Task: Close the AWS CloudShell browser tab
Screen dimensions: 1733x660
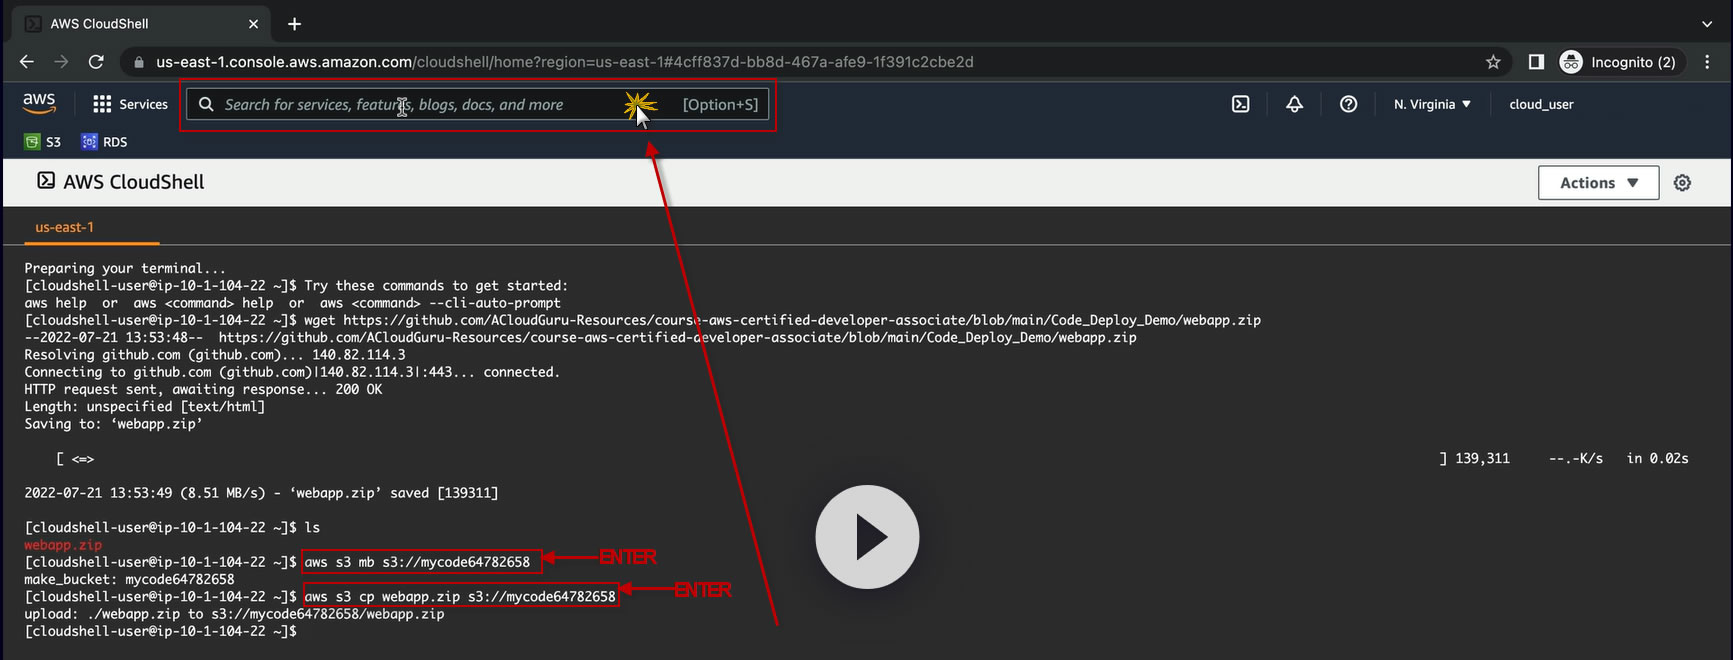Action: (253, 24)
